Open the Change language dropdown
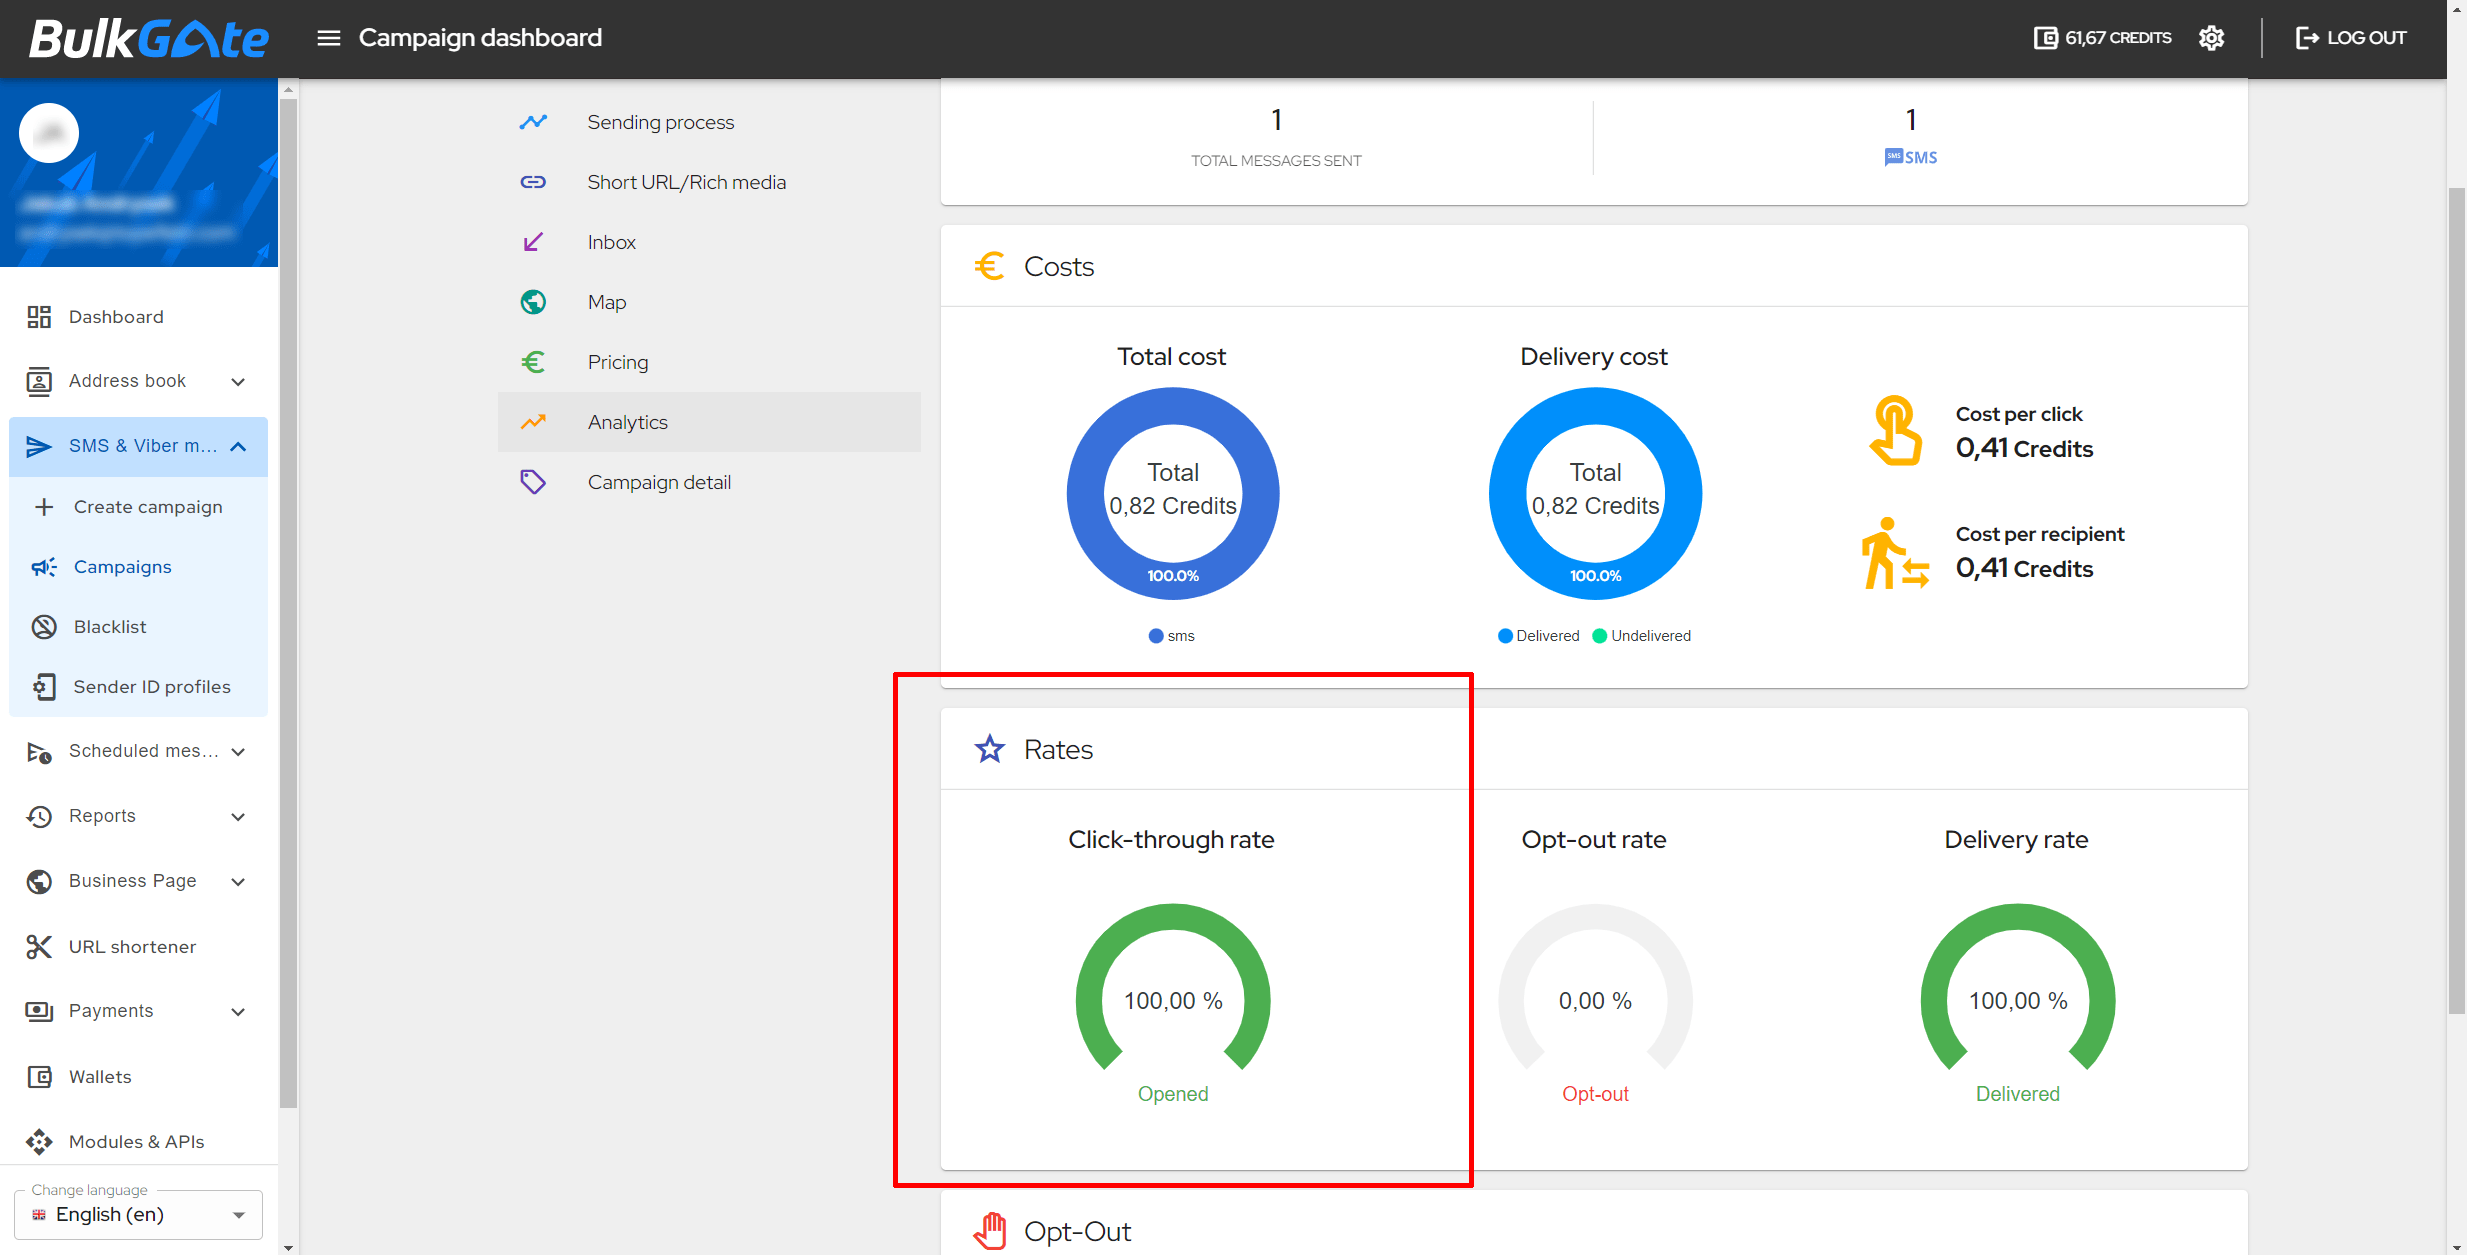Viewport: 2467px width, 1255px height. pyautogui.click(x=138, y=1214)
